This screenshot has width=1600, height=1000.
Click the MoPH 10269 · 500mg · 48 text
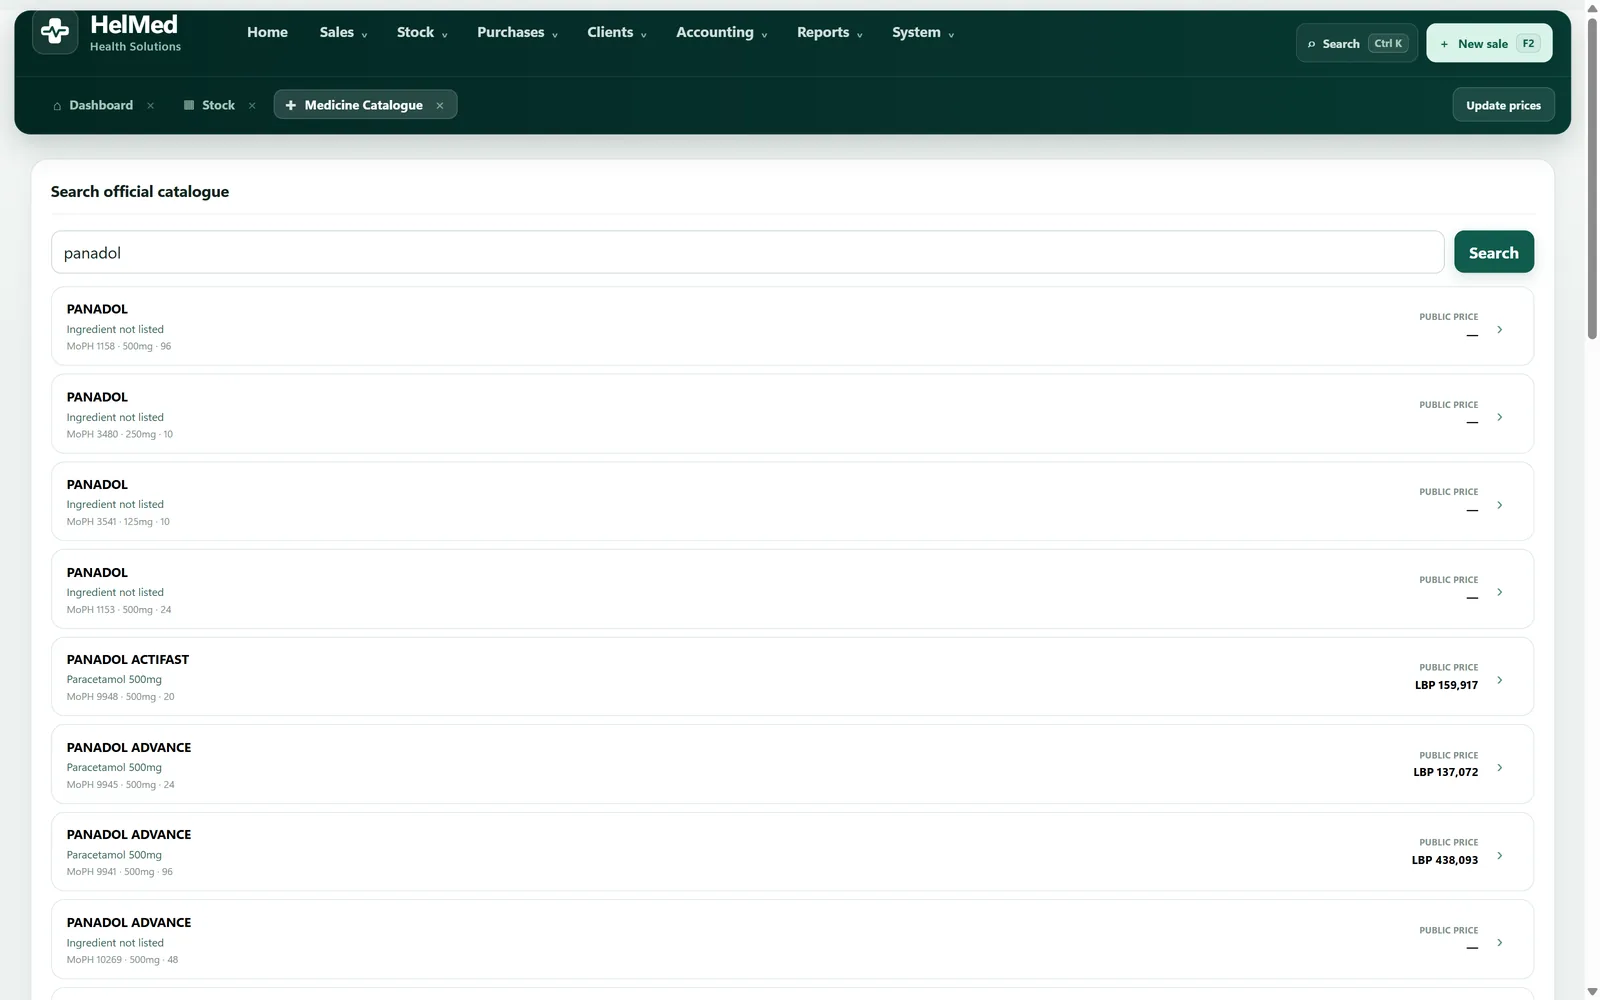tap(122, 960)
